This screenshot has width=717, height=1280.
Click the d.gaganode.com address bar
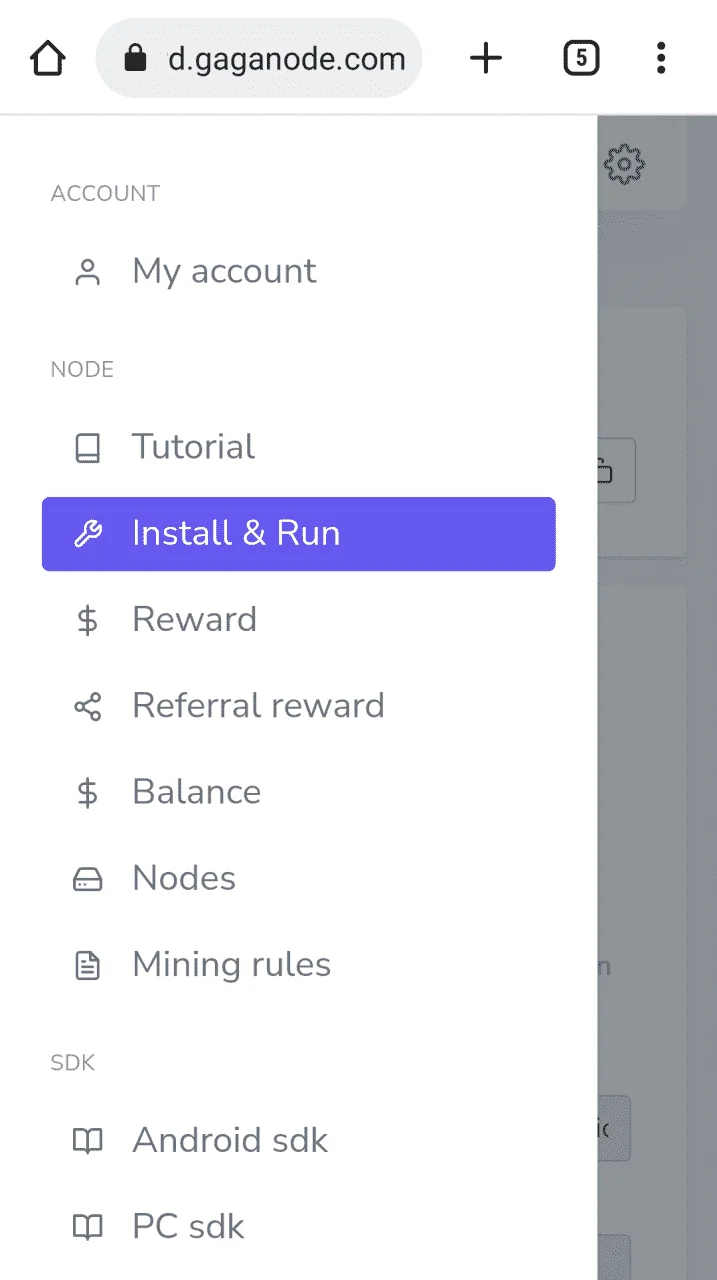tap(259, 59)
